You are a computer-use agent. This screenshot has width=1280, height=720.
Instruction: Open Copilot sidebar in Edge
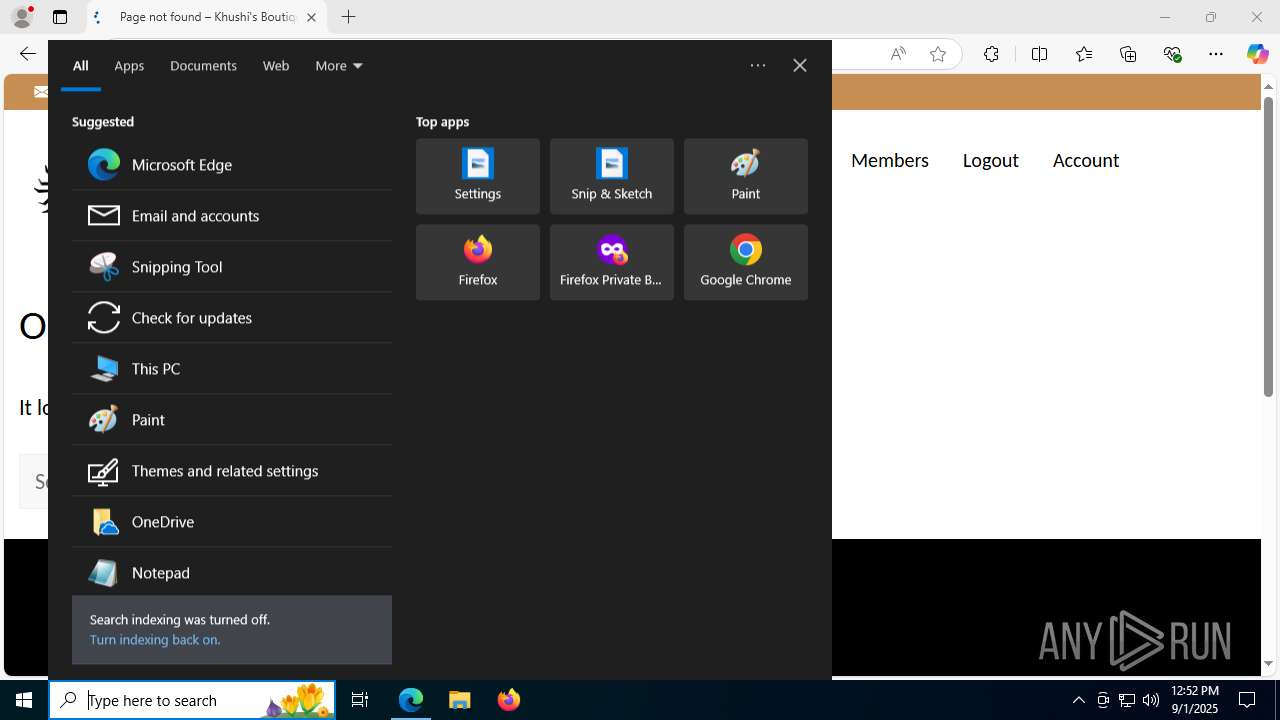(x=1257, y=54)
